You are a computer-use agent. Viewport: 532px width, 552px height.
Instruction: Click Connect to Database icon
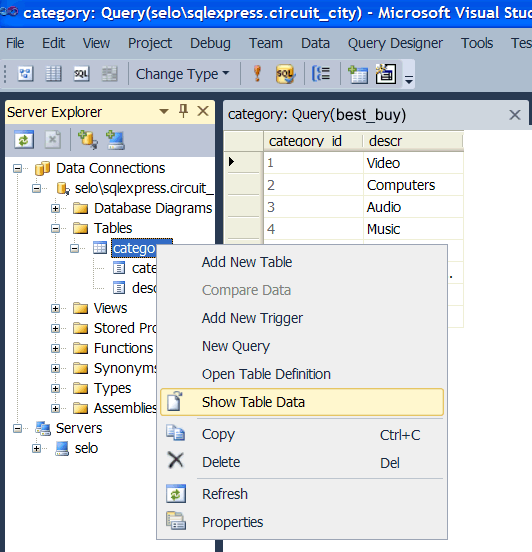tap(87, 139)
